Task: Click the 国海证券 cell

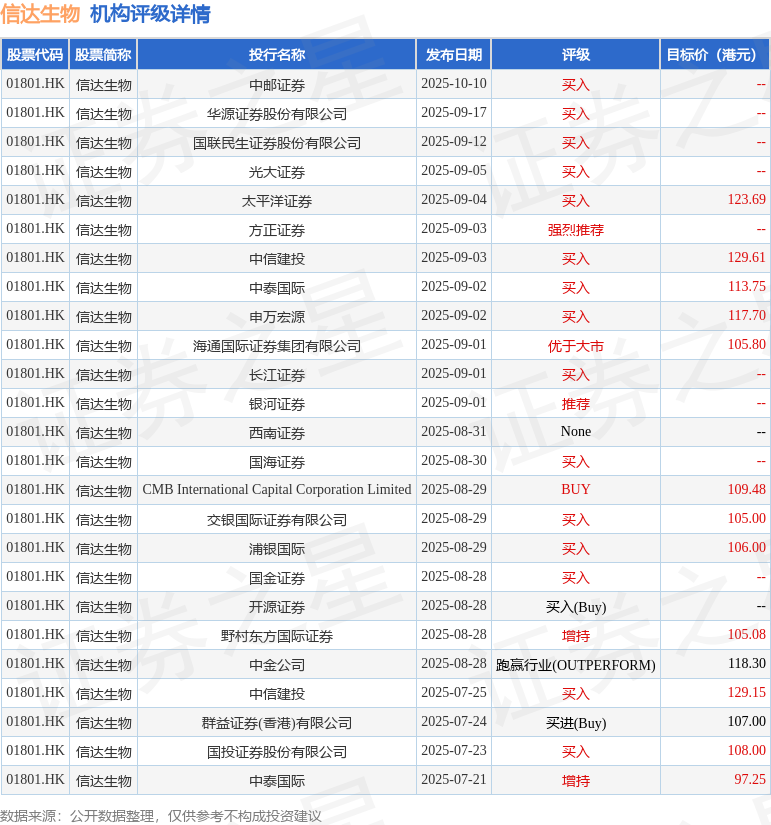Action: point(277,462)
